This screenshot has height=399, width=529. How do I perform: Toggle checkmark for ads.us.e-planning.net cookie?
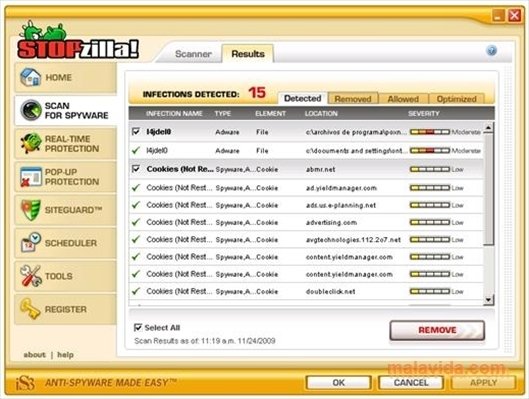136,205
